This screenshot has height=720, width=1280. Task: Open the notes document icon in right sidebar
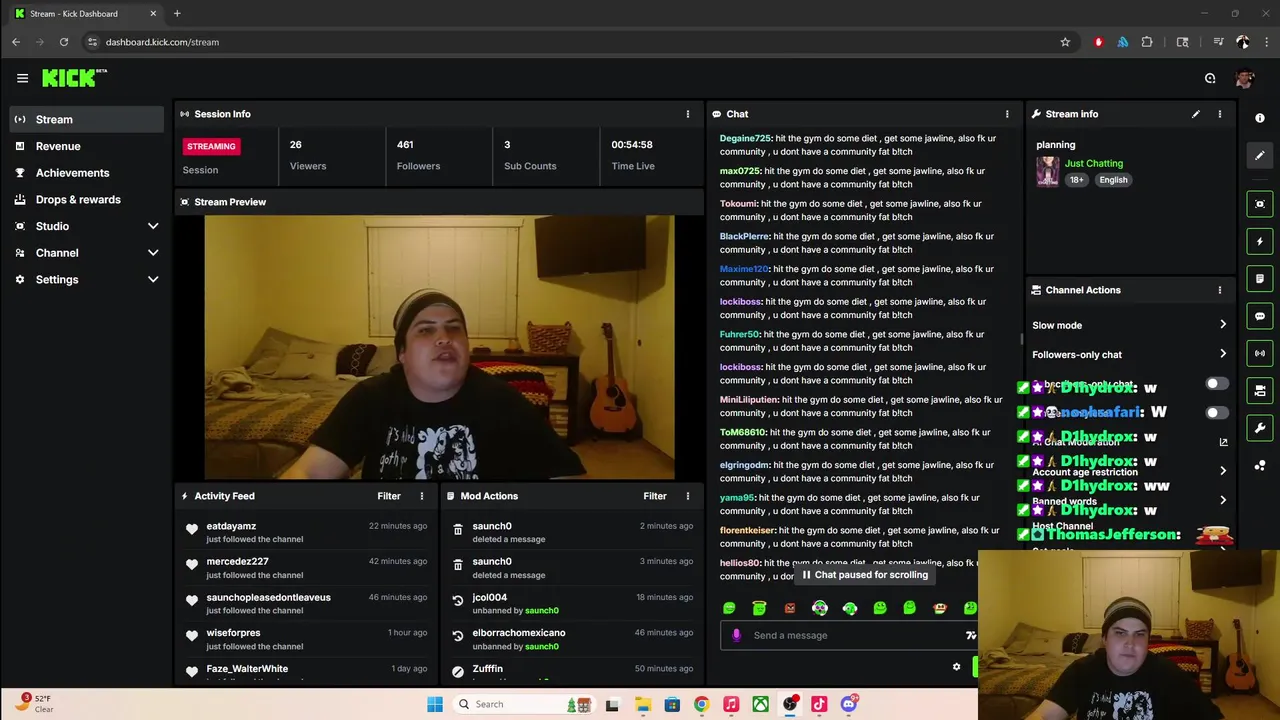[1260, 278]
